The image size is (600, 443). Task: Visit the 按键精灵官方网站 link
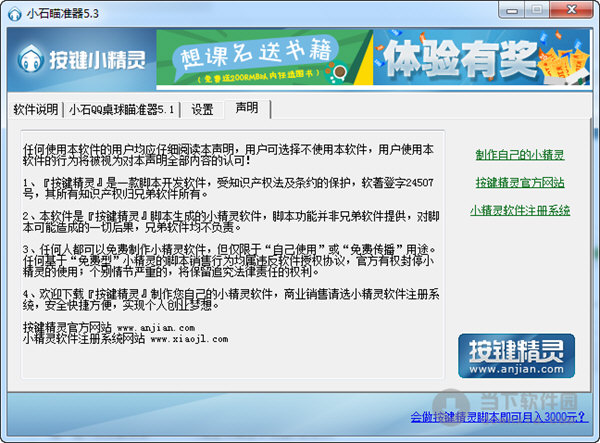(520, 182)
